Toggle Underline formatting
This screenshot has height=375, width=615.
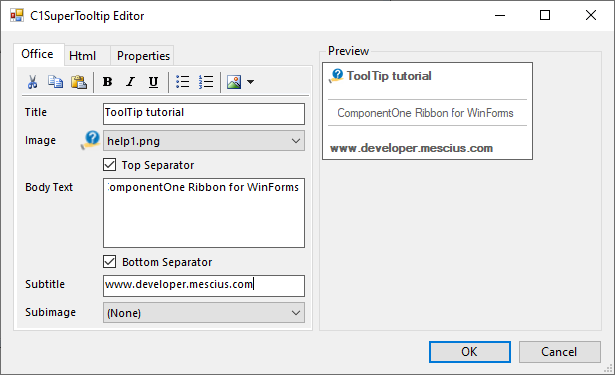point(153,82)
